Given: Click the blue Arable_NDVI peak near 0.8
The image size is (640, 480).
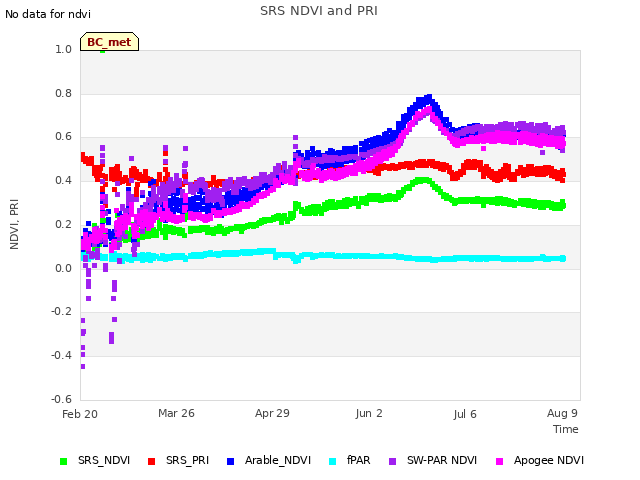Looking at the screenshot, I should tap(429, 97).
